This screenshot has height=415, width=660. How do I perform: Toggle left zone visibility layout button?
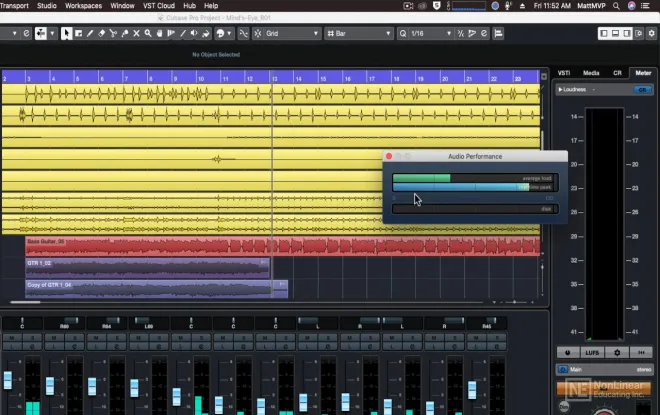604,33
